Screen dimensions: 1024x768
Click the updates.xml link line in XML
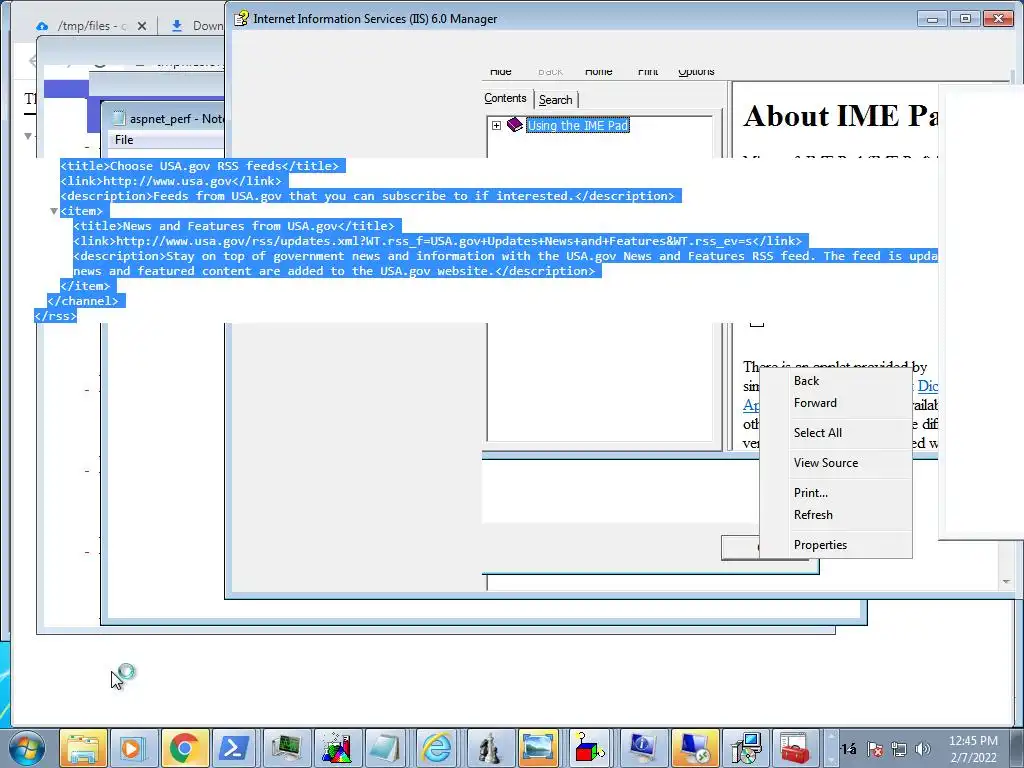pos(440,241)
